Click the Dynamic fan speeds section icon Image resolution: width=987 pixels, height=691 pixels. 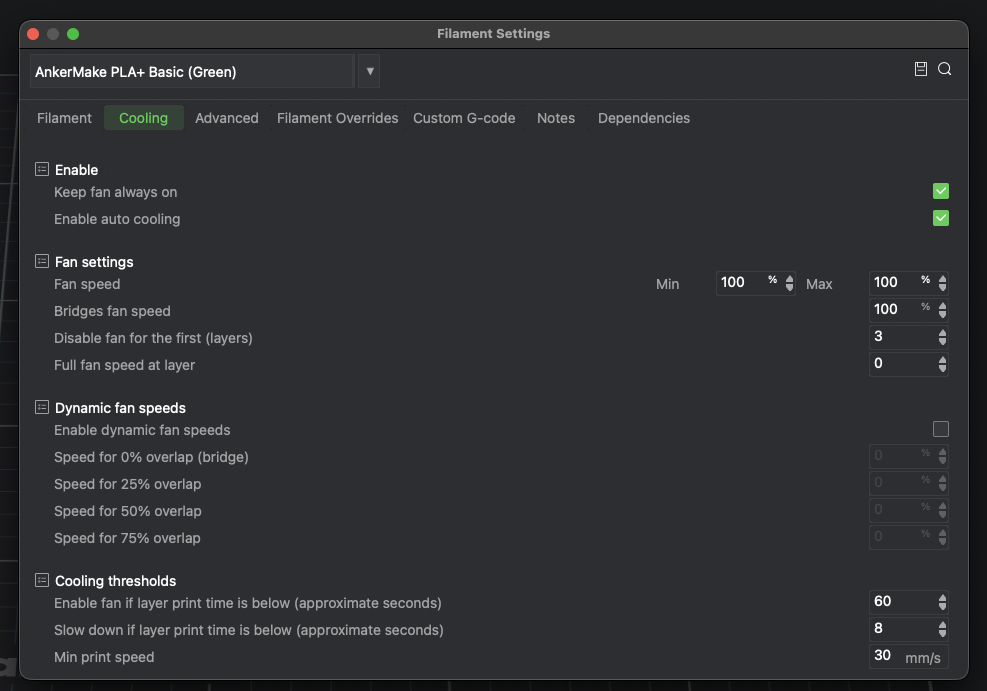click(42, 407)
